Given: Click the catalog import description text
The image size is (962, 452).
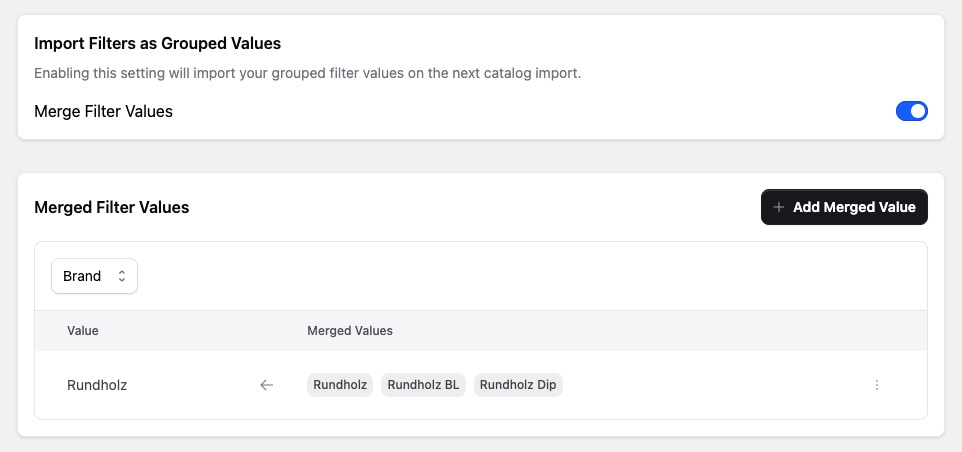Looking at the screenshot, I should tap(307, 74).
